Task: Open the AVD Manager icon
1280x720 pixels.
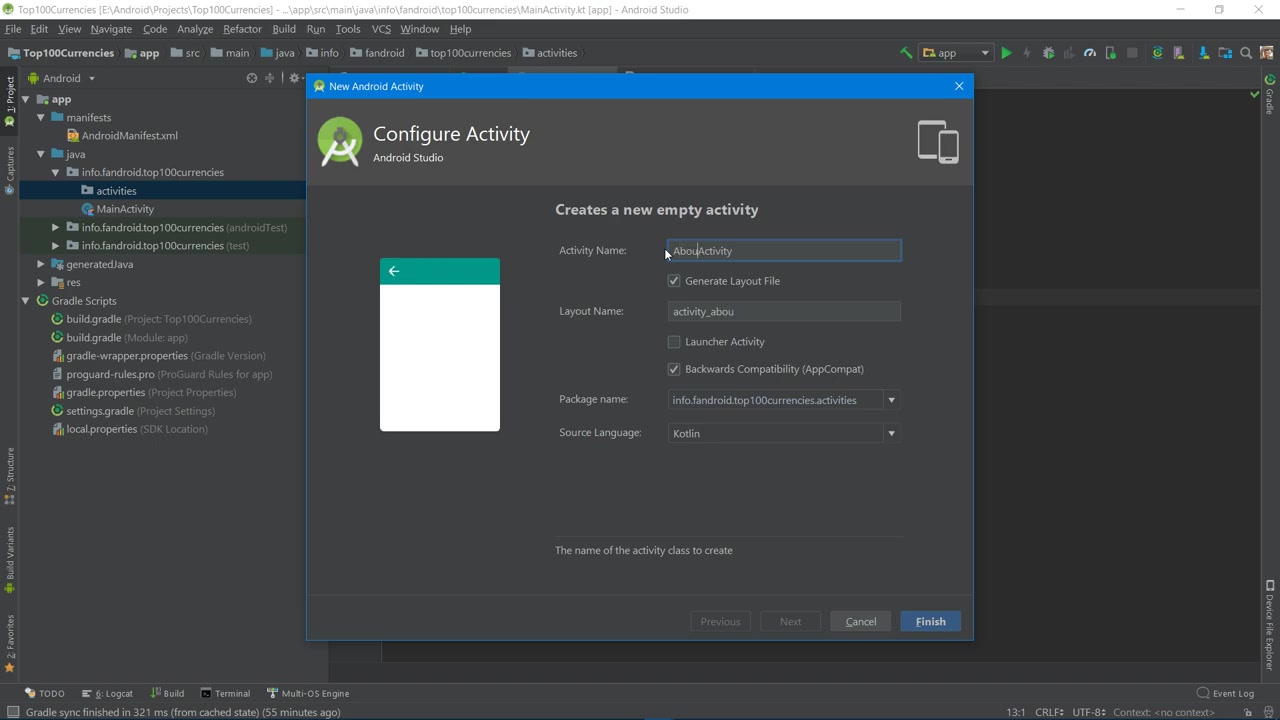Action: [x=1180, y=53]
